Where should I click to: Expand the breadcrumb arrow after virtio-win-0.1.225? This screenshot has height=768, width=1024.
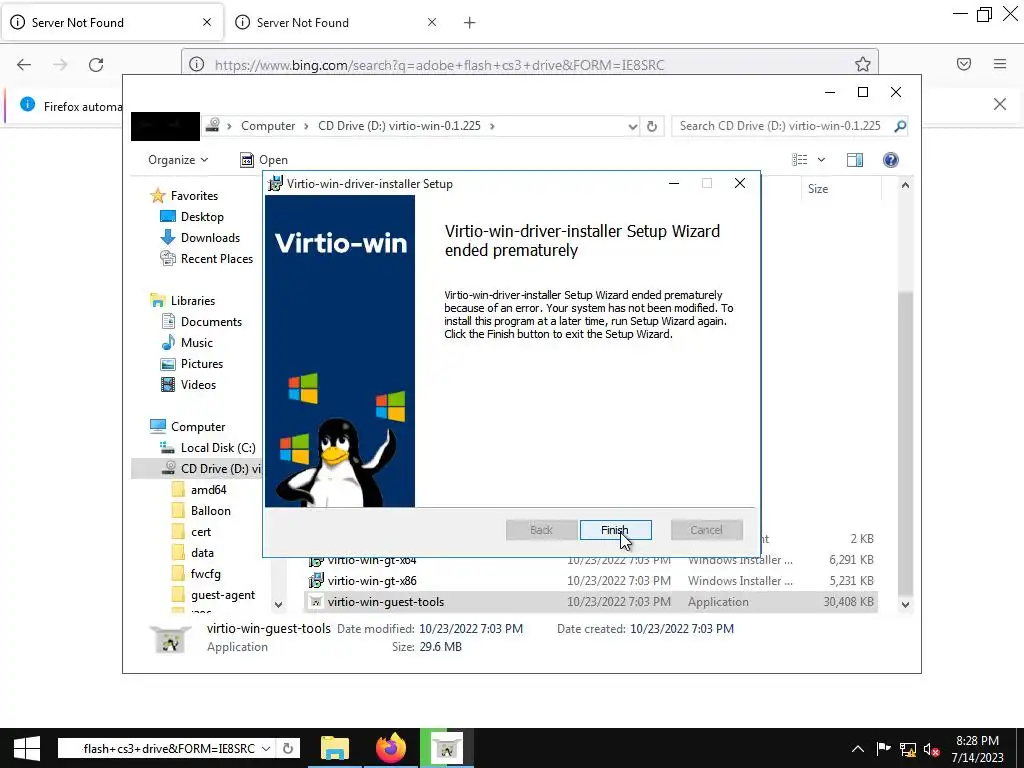pos(492,126)
